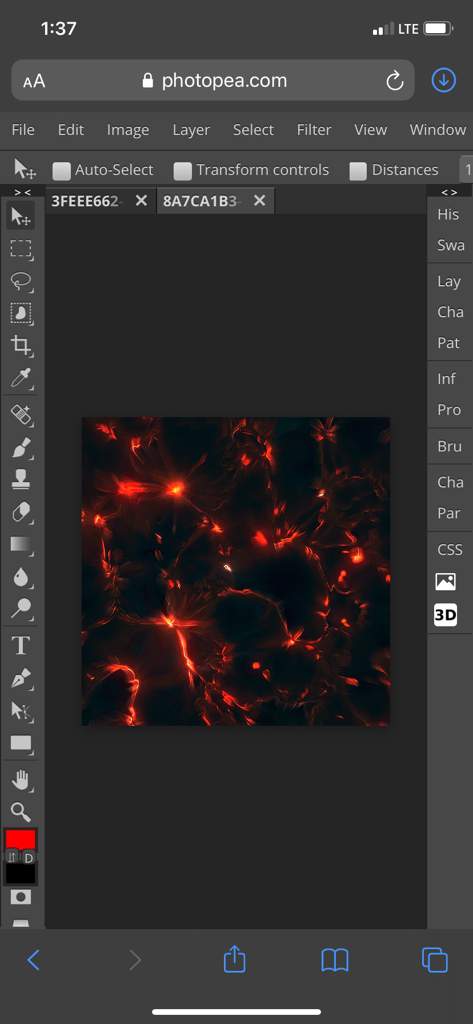
Task: Activate the Hand tool
Action: (x=21, y=779)
